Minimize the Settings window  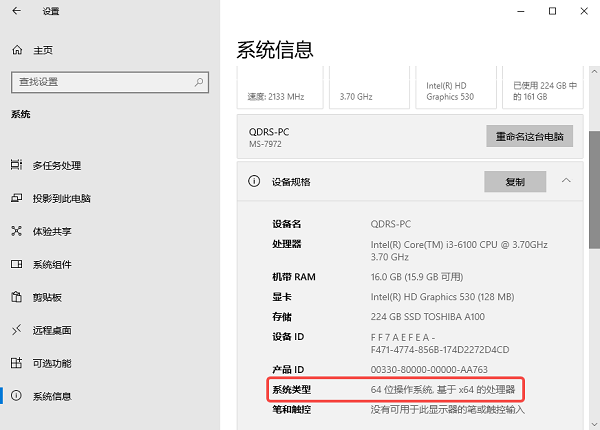pos(521,11)
